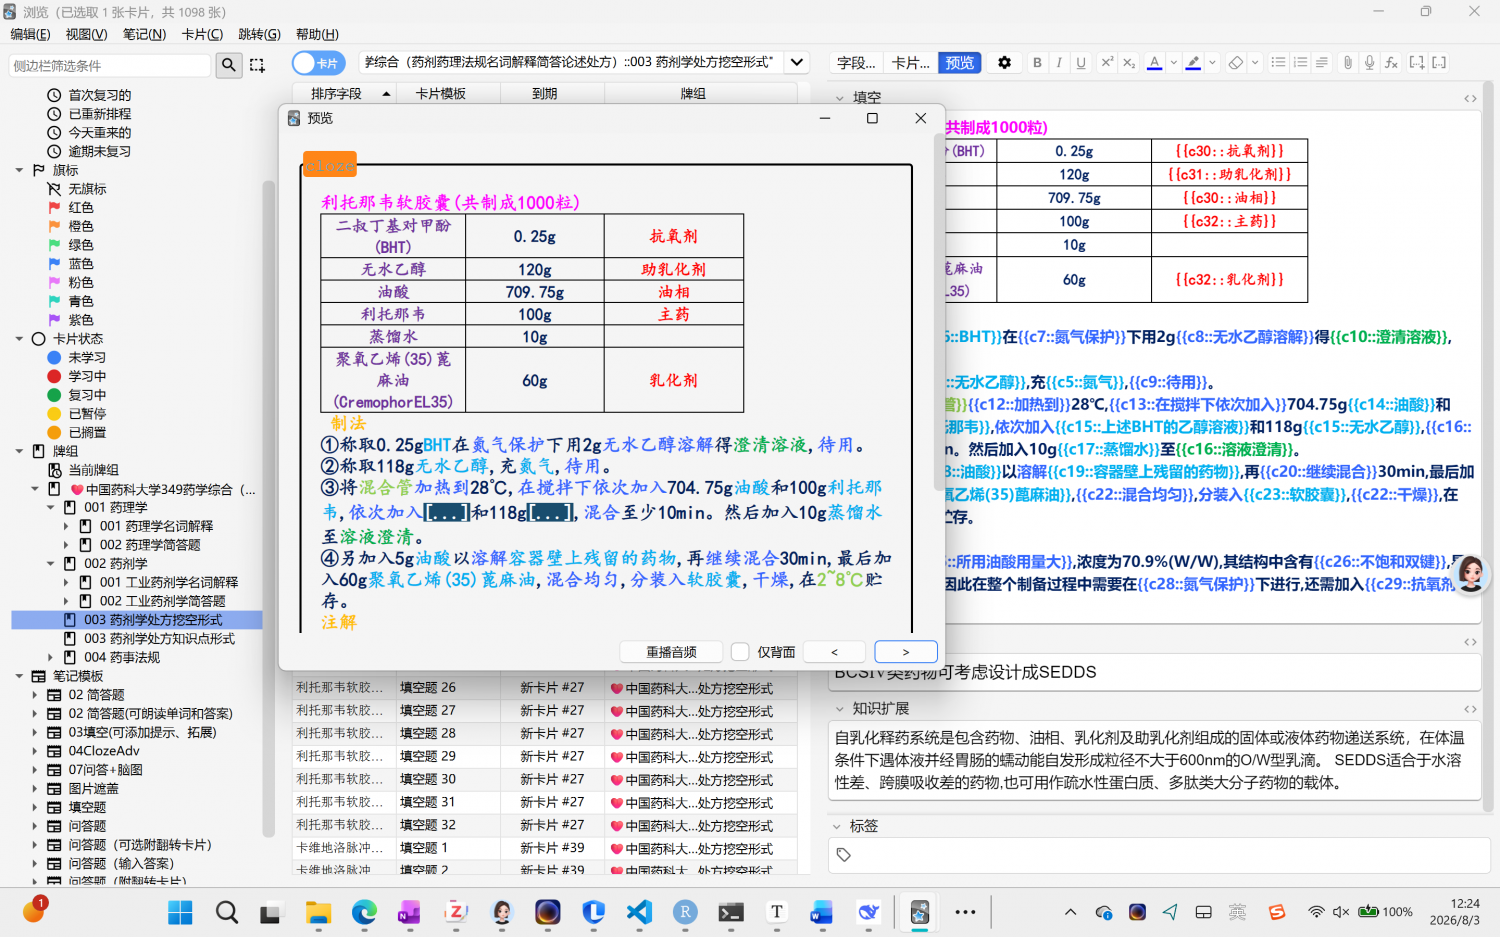Toggle the selection mode icon beside search

pyautogui.click(x=257, y=65)
